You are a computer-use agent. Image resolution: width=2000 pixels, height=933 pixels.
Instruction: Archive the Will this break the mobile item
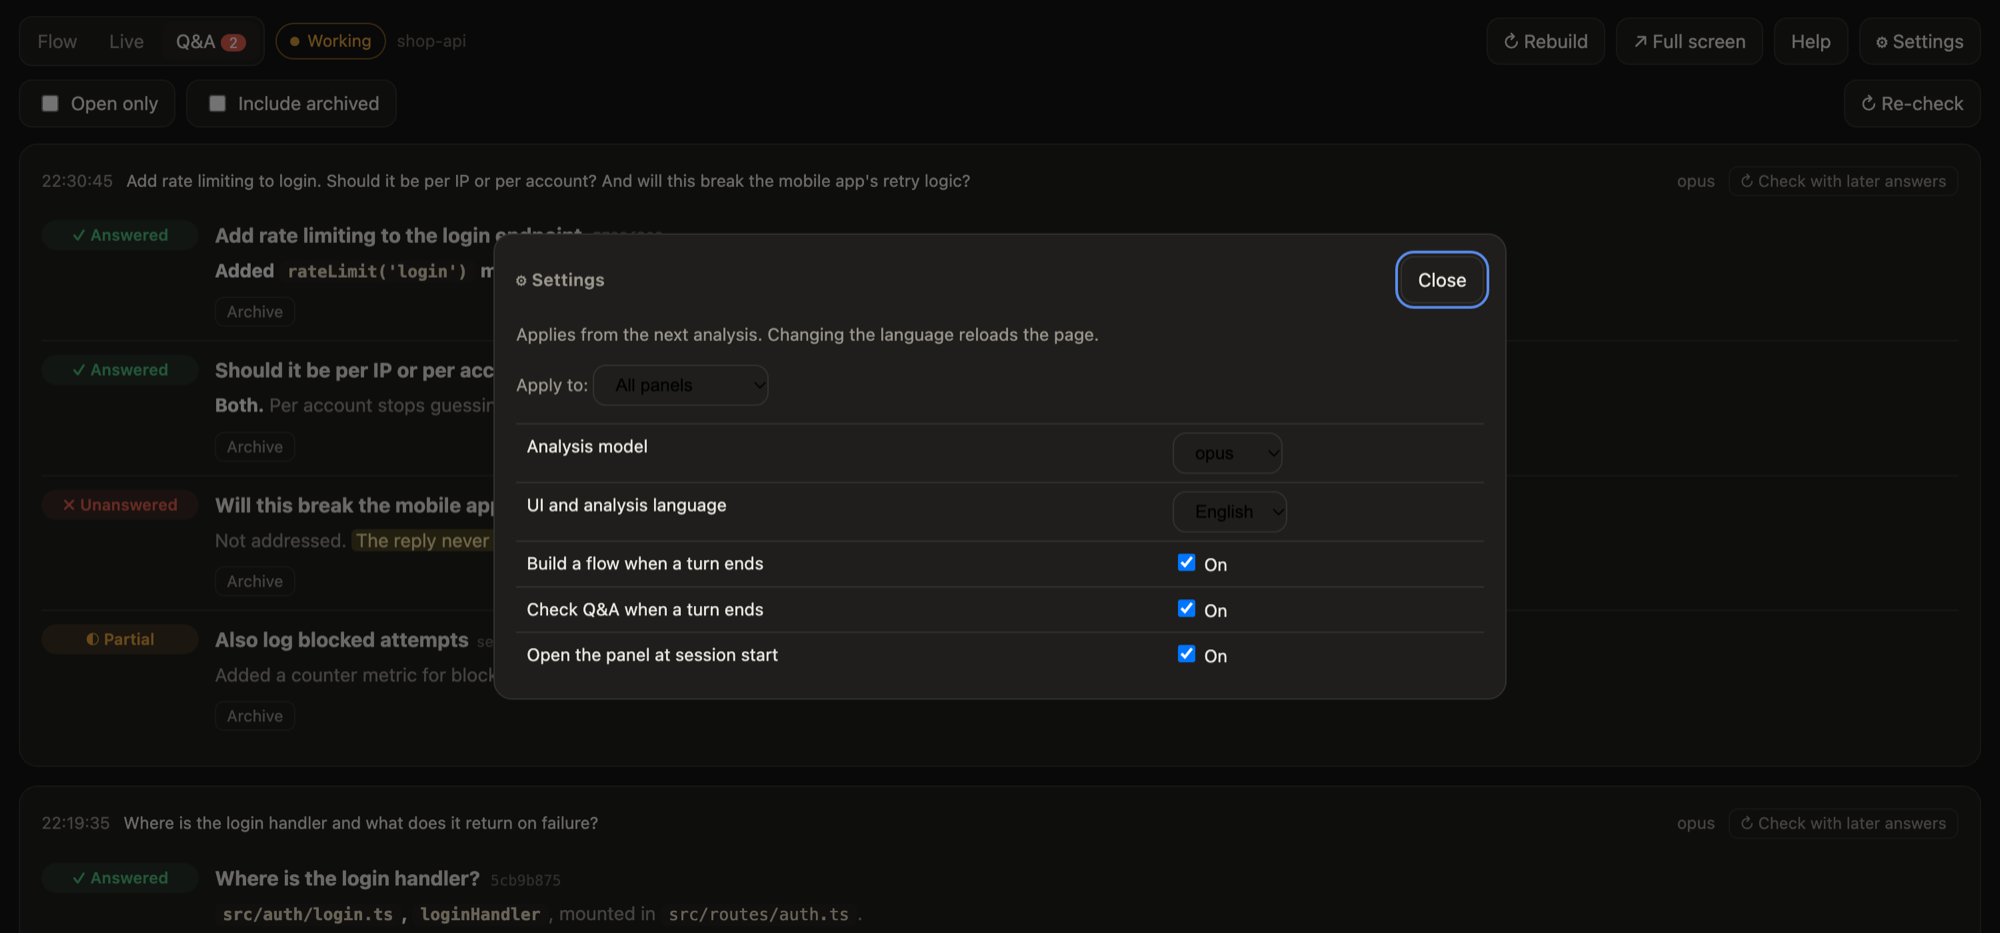point(254,581)
